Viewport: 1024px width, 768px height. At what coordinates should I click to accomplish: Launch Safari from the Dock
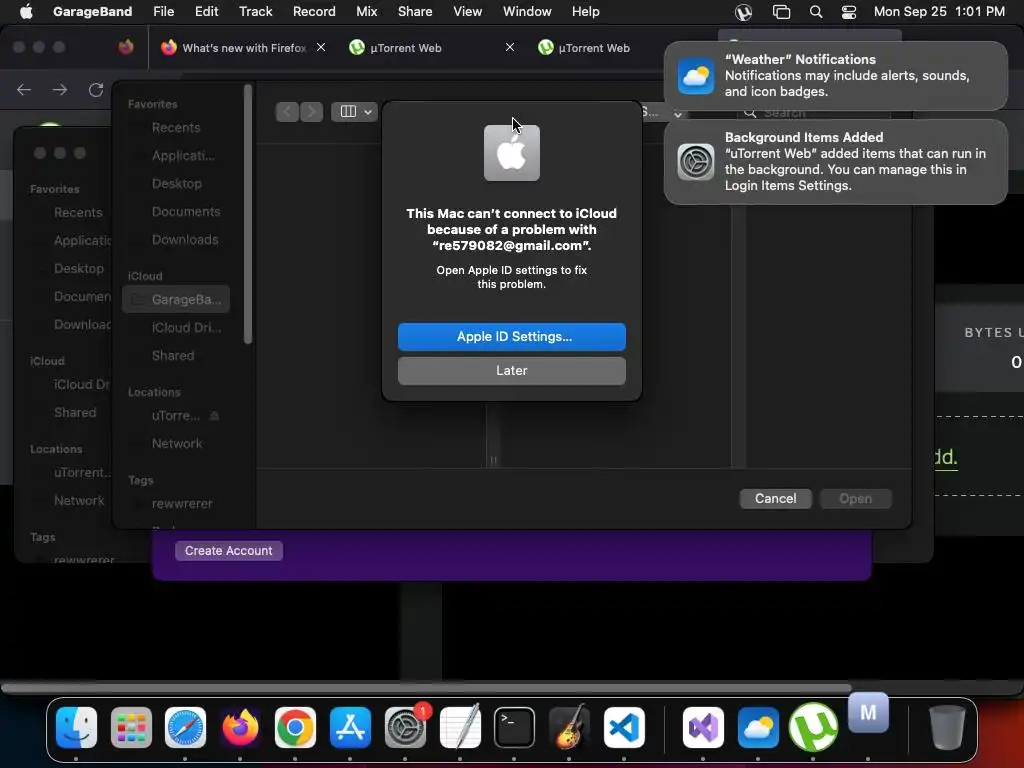coord(185,727)
